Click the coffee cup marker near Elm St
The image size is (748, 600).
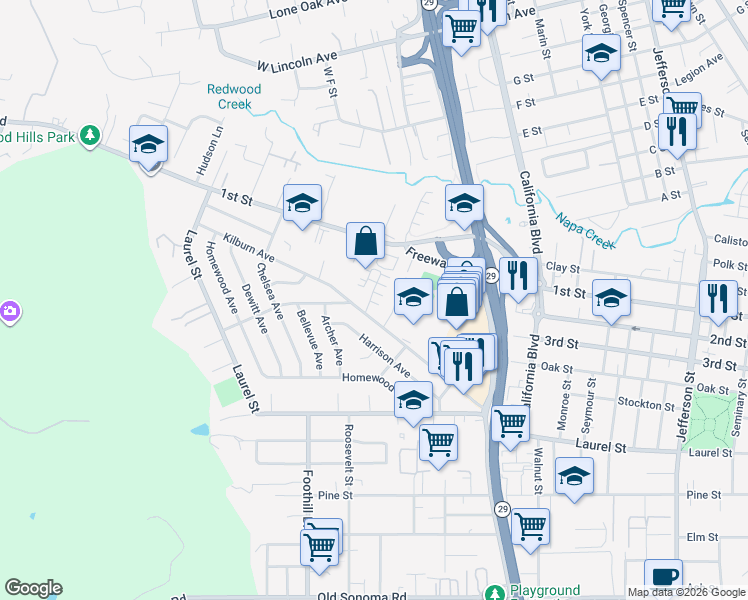click(663, 578)
